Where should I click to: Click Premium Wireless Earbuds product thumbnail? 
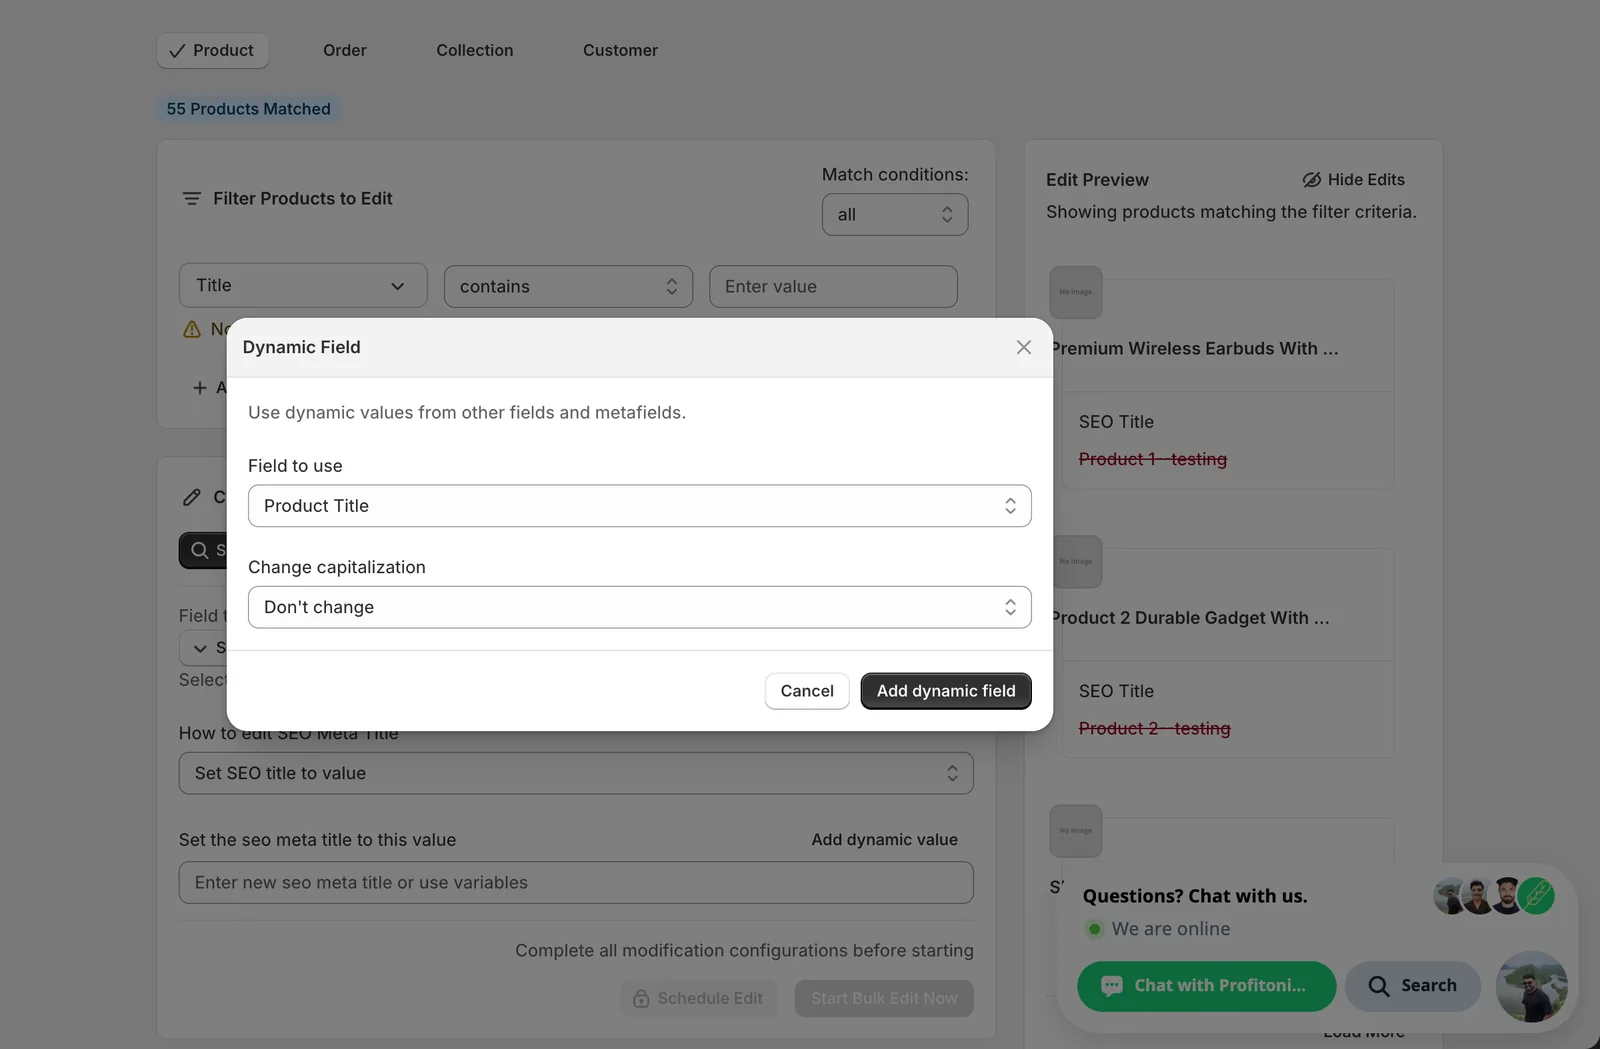[x=1076, y=292]
